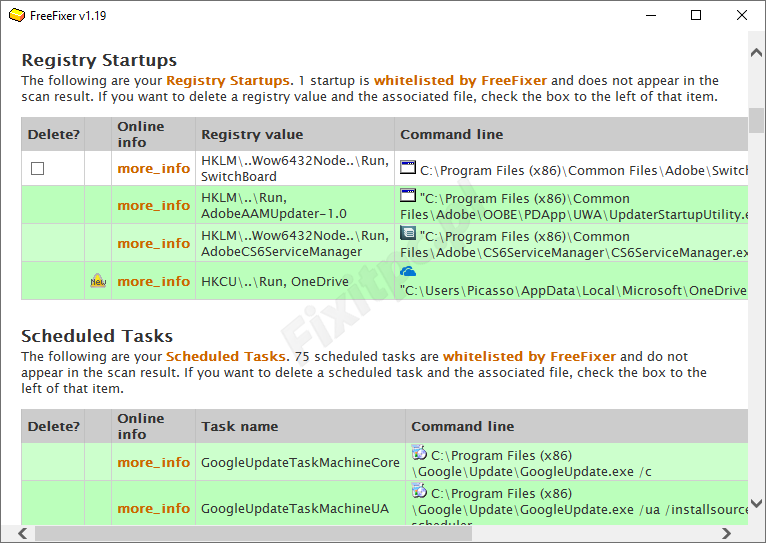The image size is (766, 543).
Task: Click the horizontal scrollbar thumb
Action: click(253, 533)
